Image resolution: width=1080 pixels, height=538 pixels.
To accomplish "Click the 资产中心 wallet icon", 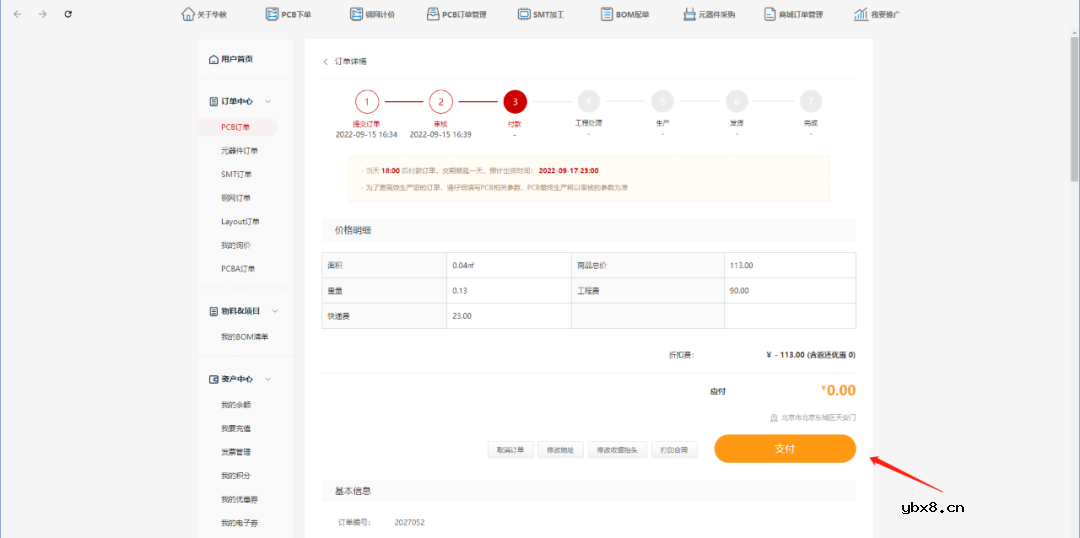I will 214,379.
